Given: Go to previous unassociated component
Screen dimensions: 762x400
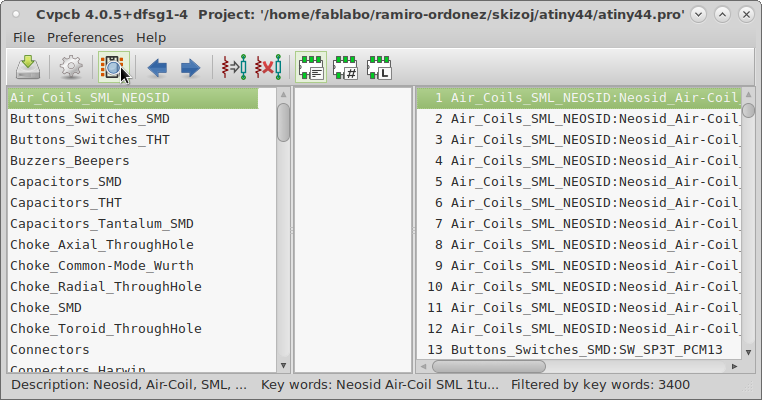Looking at the screenshot, I should click(x=157, y=68).
